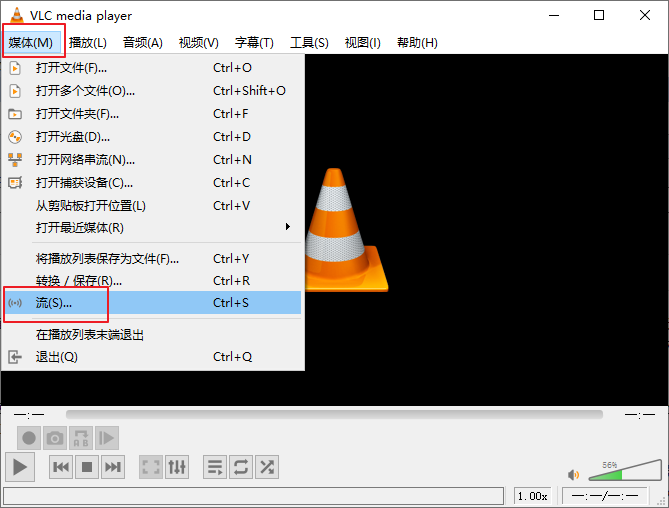Viewport: 669px width, 508px height.
Task: Toggle fullscreen mode button
Action: point(151,467)
